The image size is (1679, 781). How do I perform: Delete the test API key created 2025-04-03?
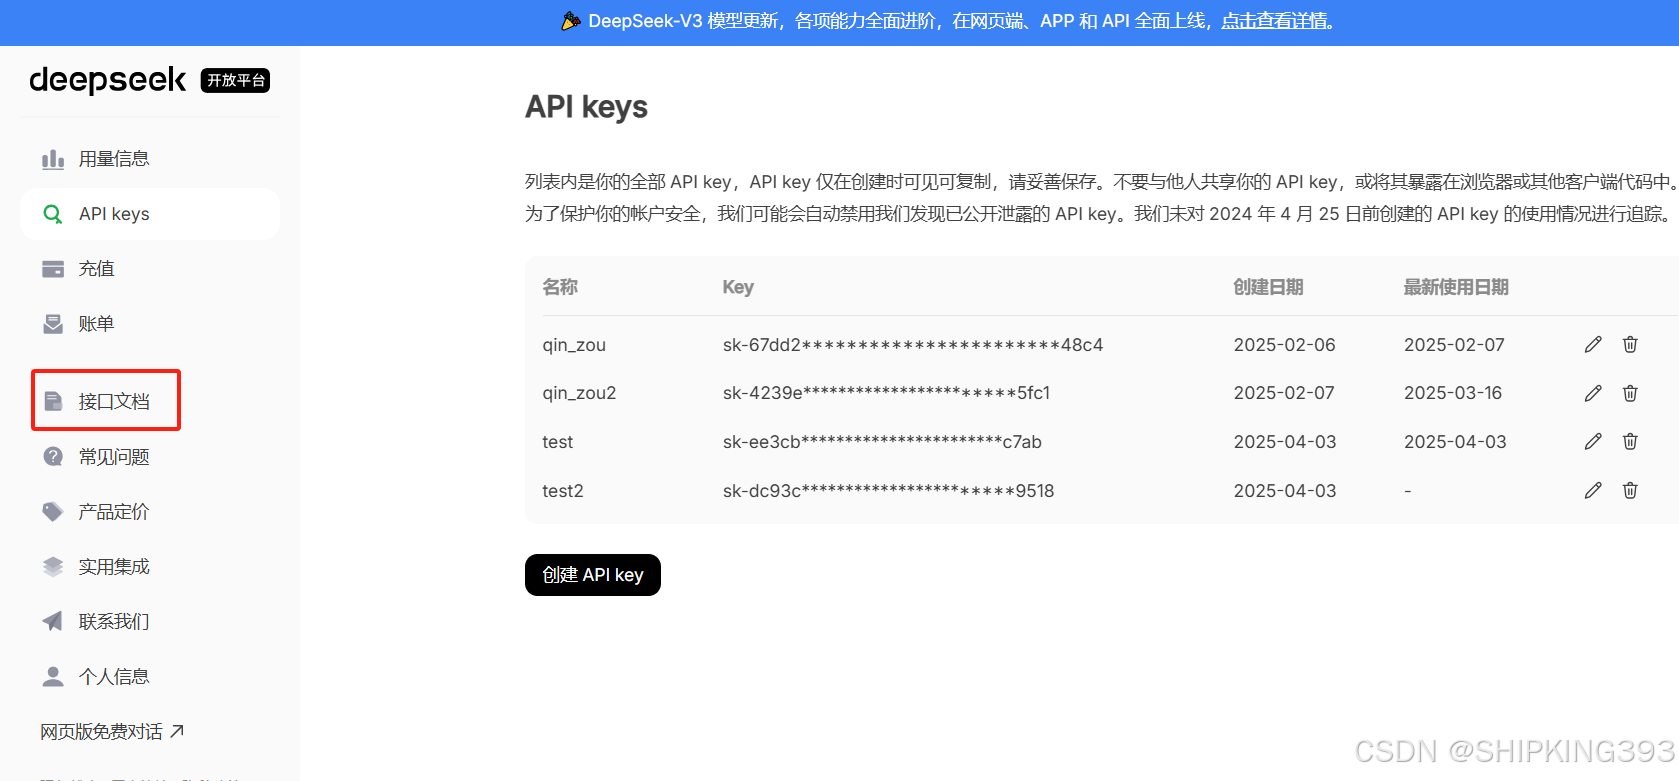coord(1630,441)
